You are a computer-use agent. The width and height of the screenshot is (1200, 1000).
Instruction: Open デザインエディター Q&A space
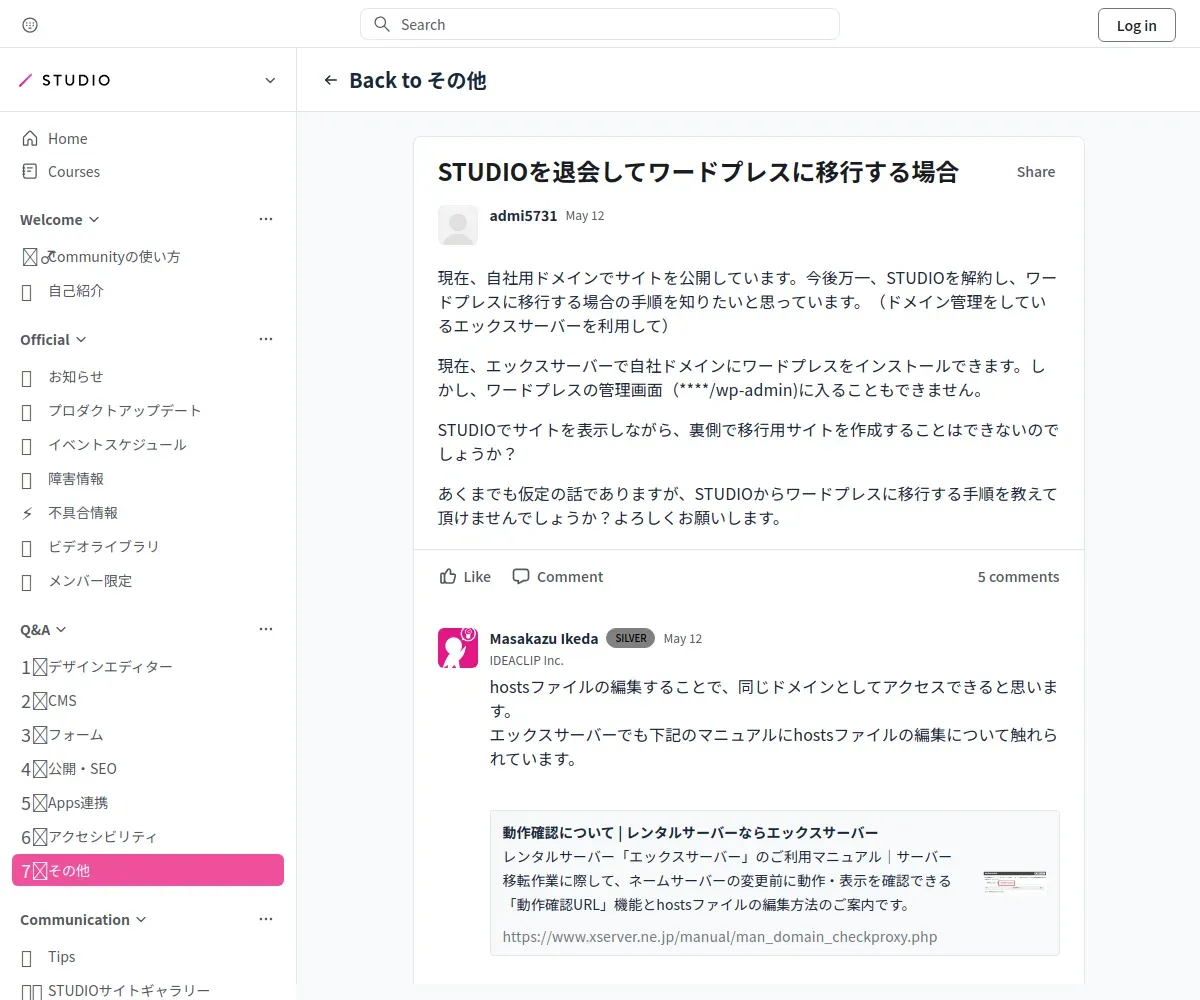[x=148, y=666]
